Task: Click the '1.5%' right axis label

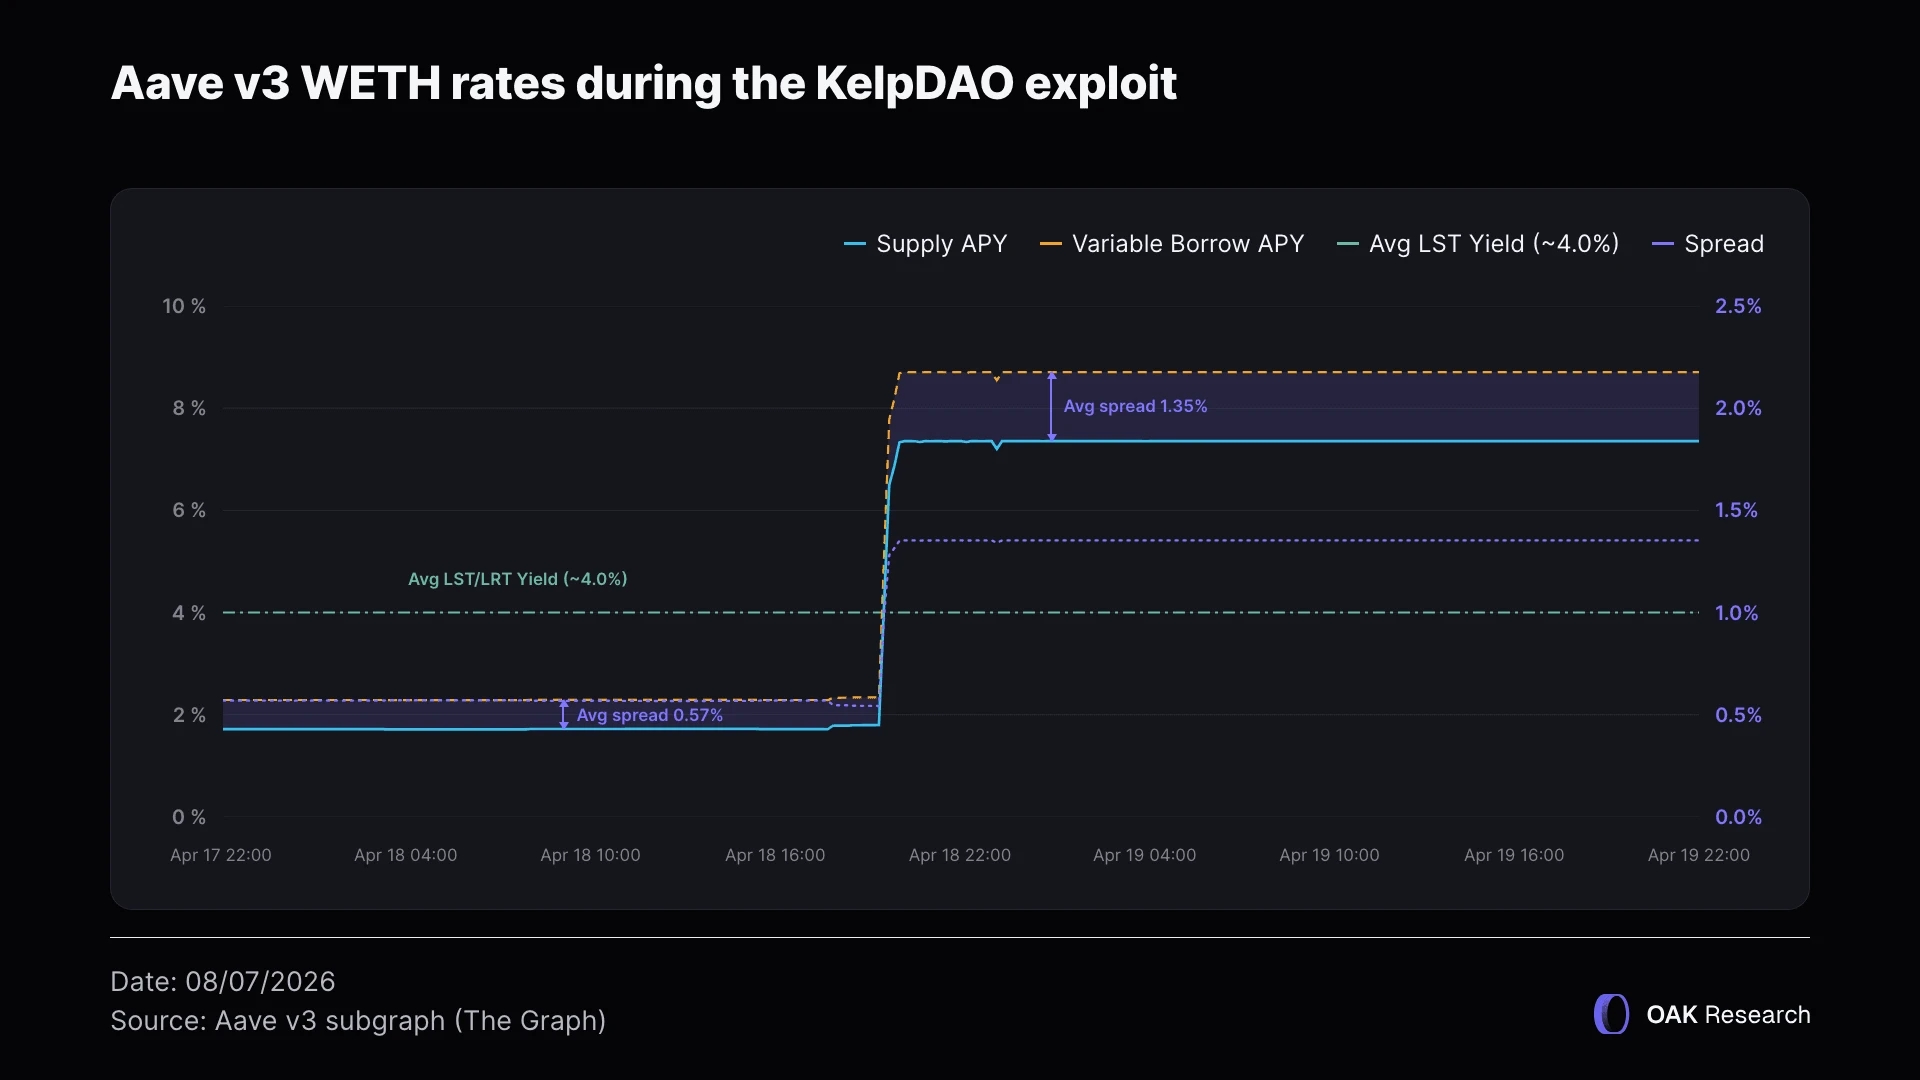Action: 1736,510
